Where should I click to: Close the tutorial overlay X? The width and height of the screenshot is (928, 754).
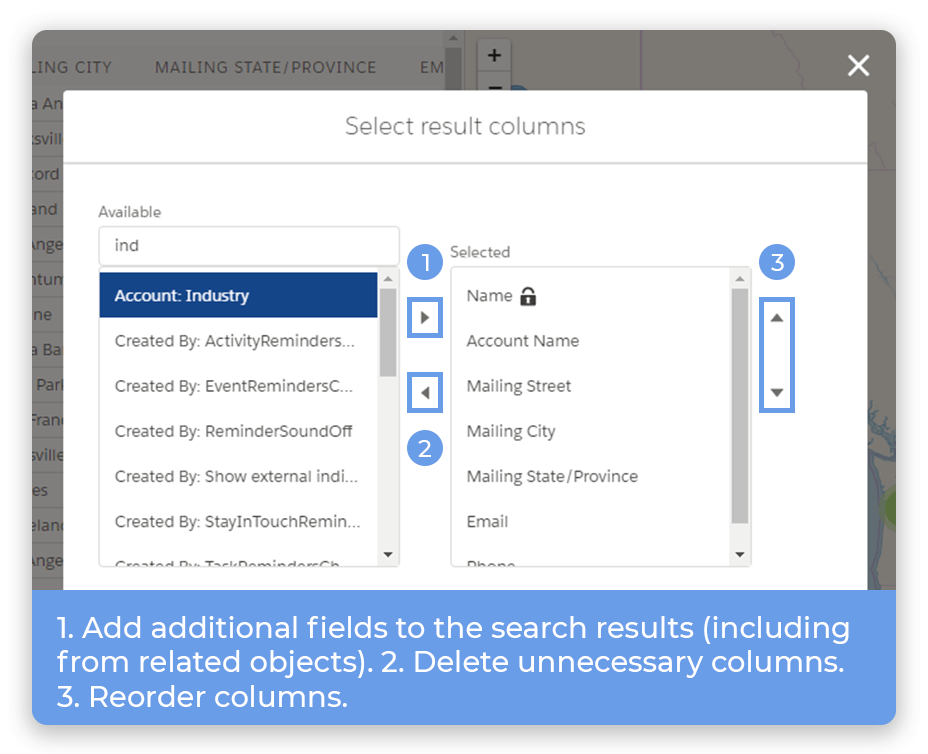coord(858,65)
